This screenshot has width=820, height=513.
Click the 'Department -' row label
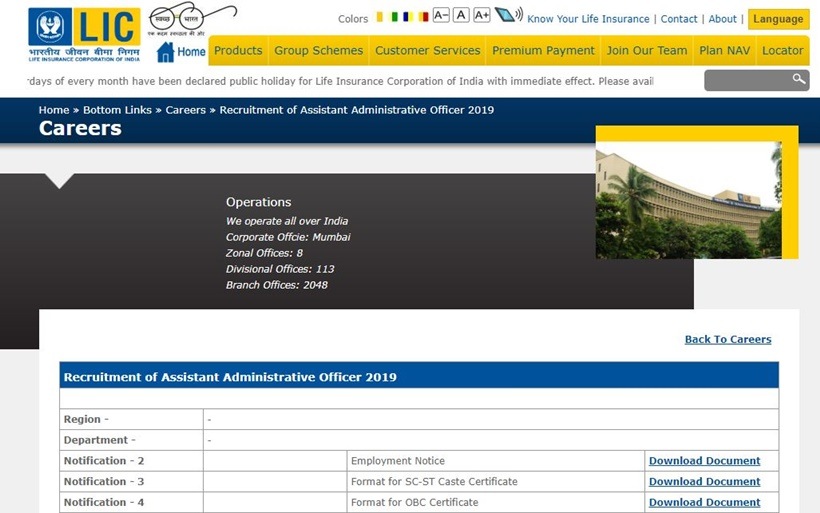click(99, 440)
